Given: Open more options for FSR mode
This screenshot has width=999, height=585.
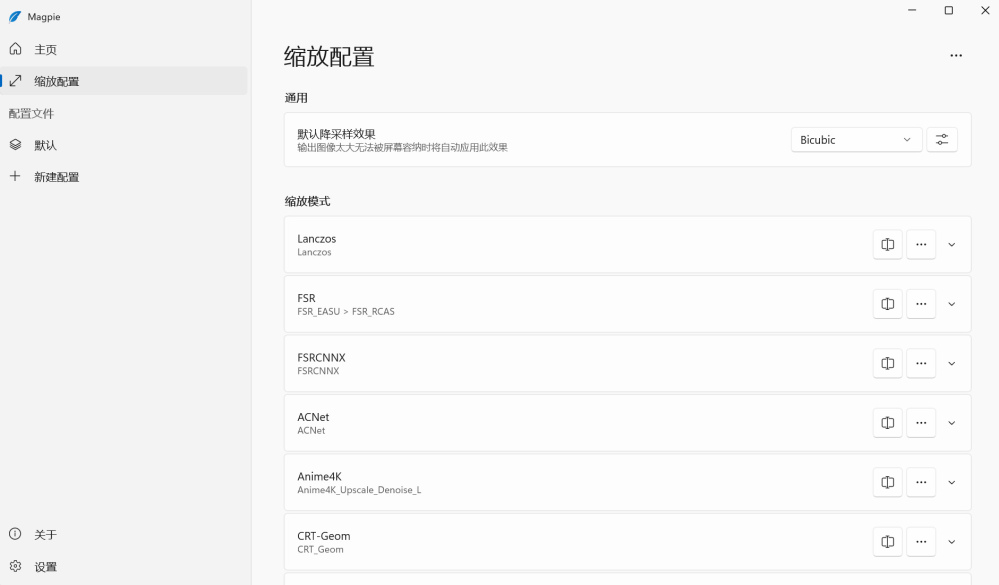Looking at the screenshot, I should 921,304.
